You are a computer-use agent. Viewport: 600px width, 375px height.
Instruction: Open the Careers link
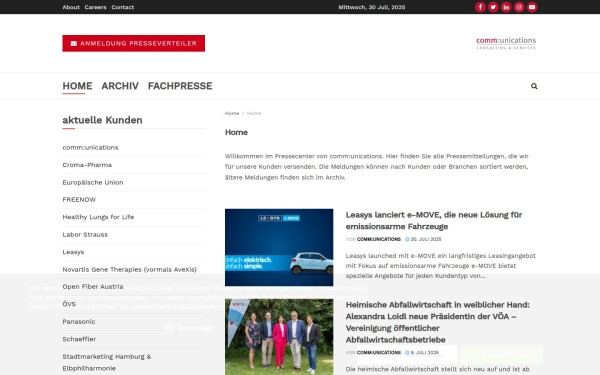tap(95, 7)
